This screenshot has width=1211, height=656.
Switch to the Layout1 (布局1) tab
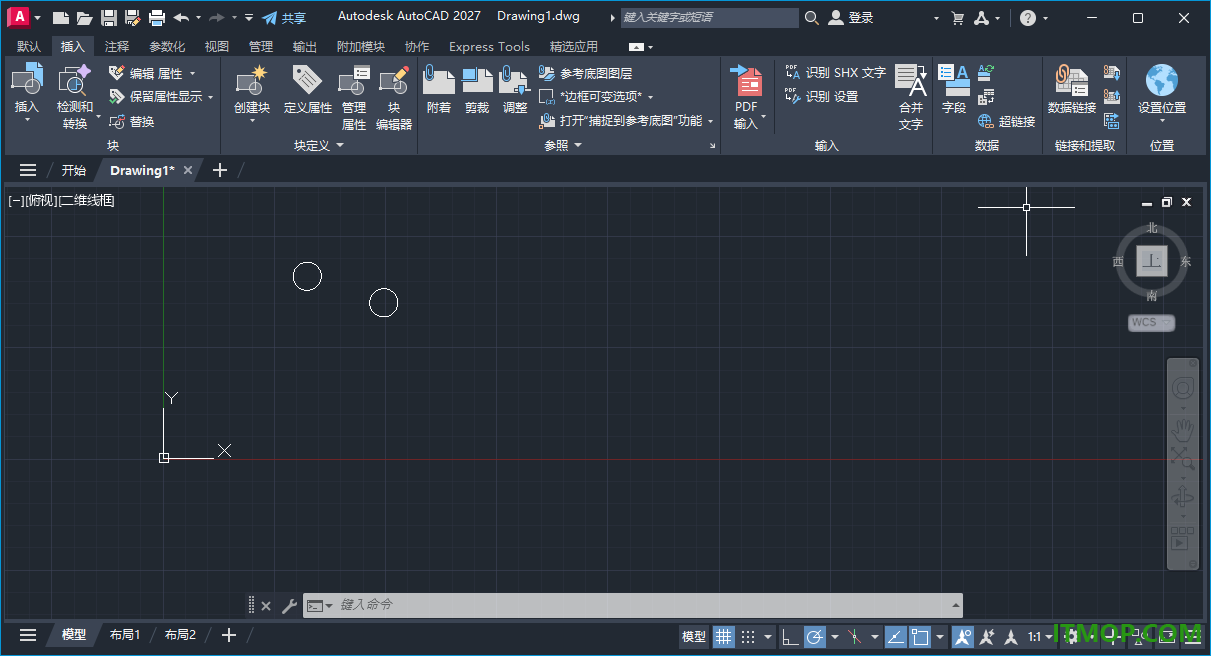coord(124,635)
